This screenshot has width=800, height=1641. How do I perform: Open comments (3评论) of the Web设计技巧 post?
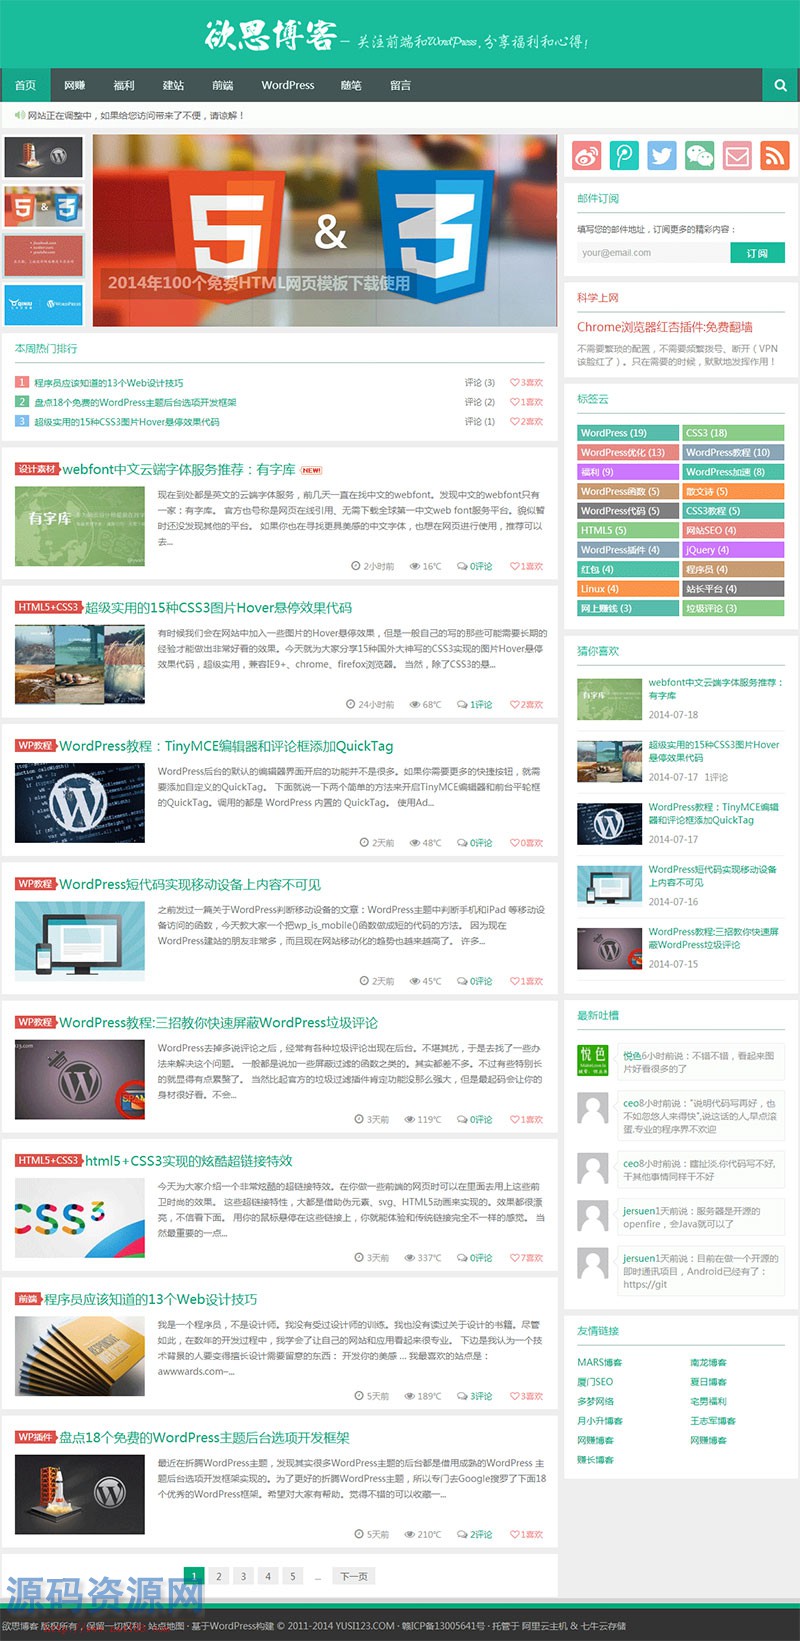tap(475, 1396)
